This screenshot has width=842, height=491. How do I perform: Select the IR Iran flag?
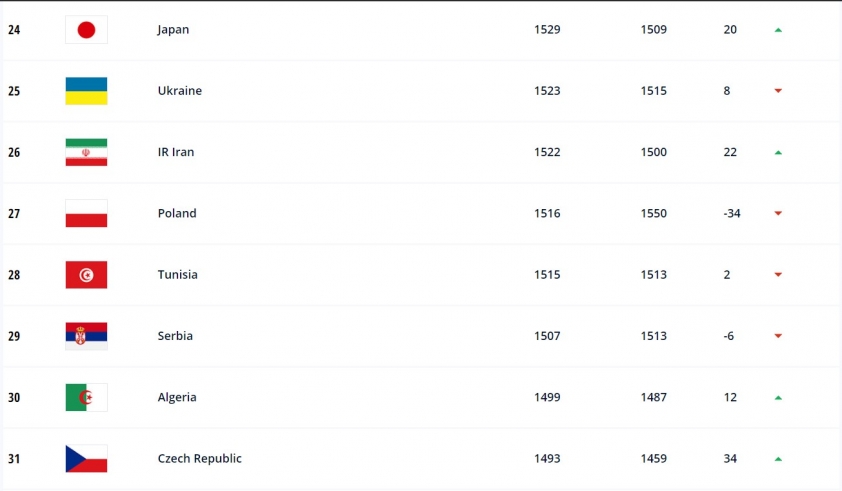pos(86,152)
